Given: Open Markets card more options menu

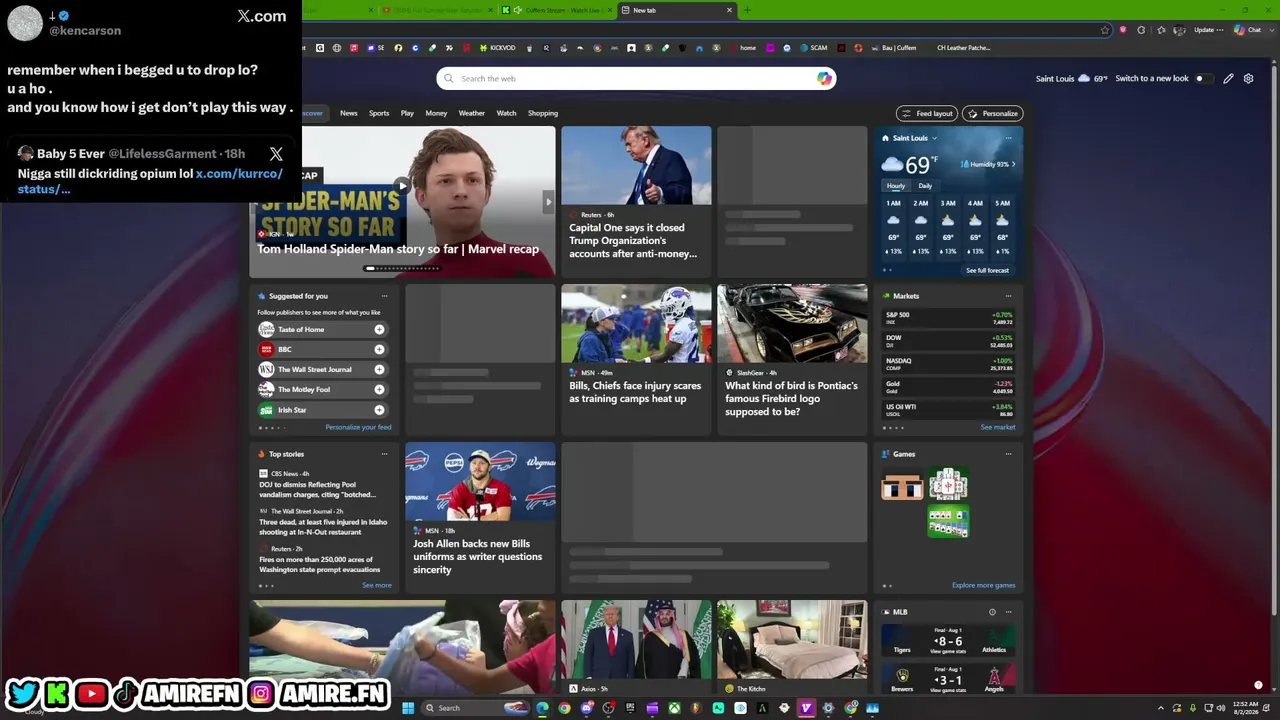Looking at the screenshot, I should (1008, 296).
